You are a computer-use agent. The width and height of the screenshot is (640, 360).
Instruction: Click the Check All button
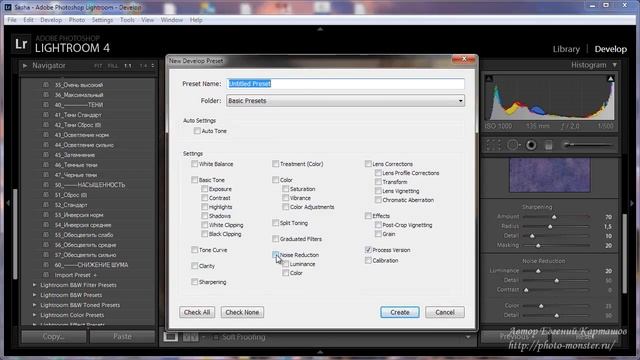point(197,312)
